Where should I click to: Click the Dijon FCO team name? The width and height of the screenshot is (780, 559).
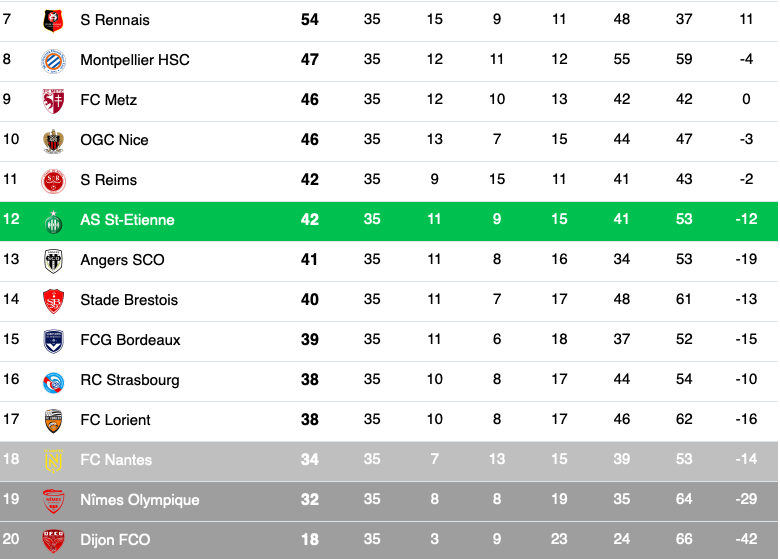tap(115, 540)
